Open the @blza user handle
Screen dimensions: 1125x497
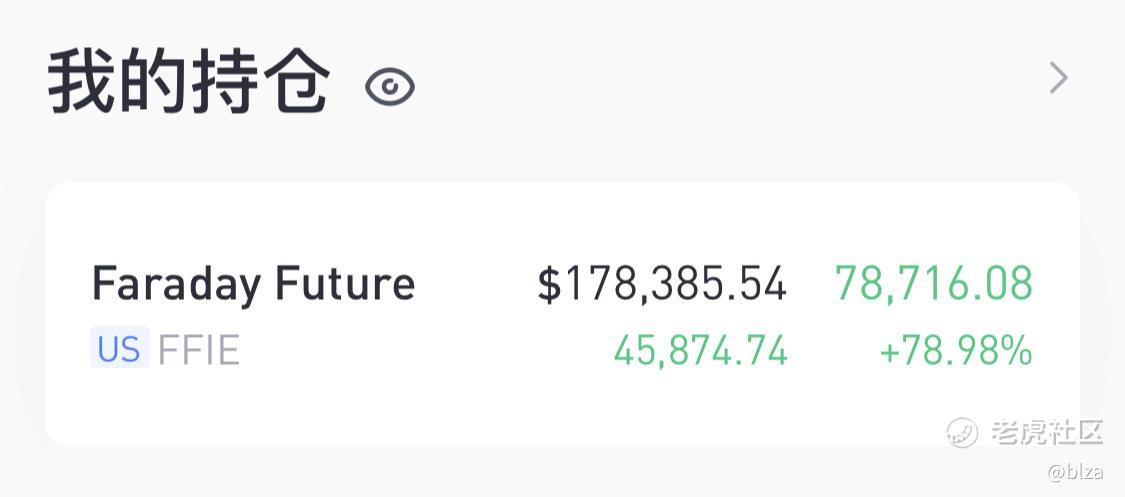tap(1075, 472)
